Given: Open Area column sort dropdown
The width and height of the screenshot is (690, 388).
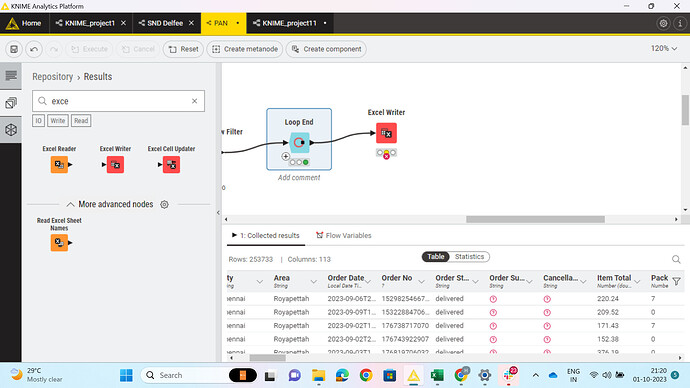Looking at the screenshot, I should pyautogui.click(x=313, y=282).
